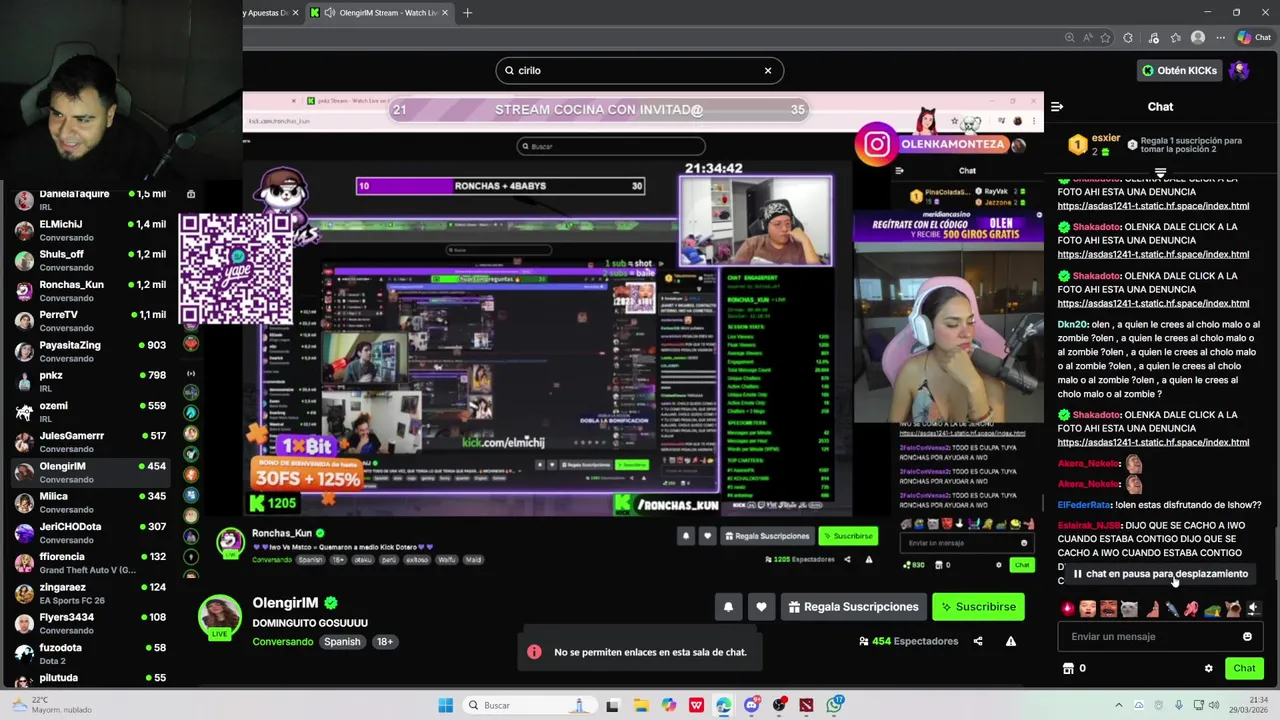Open chat settings gear icon
Image resolution: width=1280 pixels, height=720 pixels.
pos(1209,668)
